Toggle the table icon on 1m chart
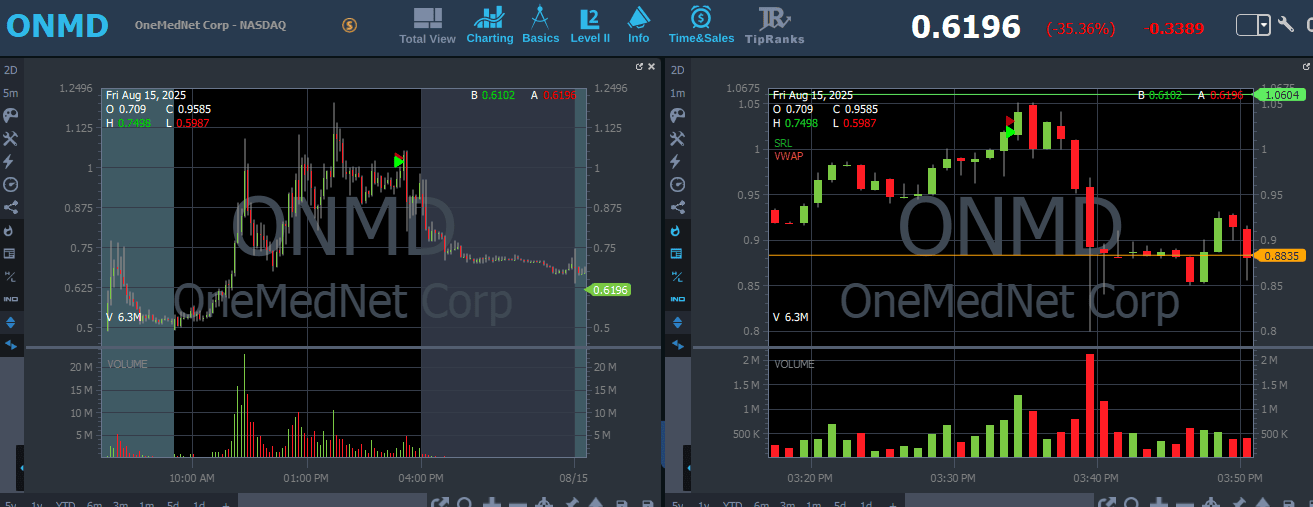This screenshot has width=1313, height=507. click(x=677, y=253)
